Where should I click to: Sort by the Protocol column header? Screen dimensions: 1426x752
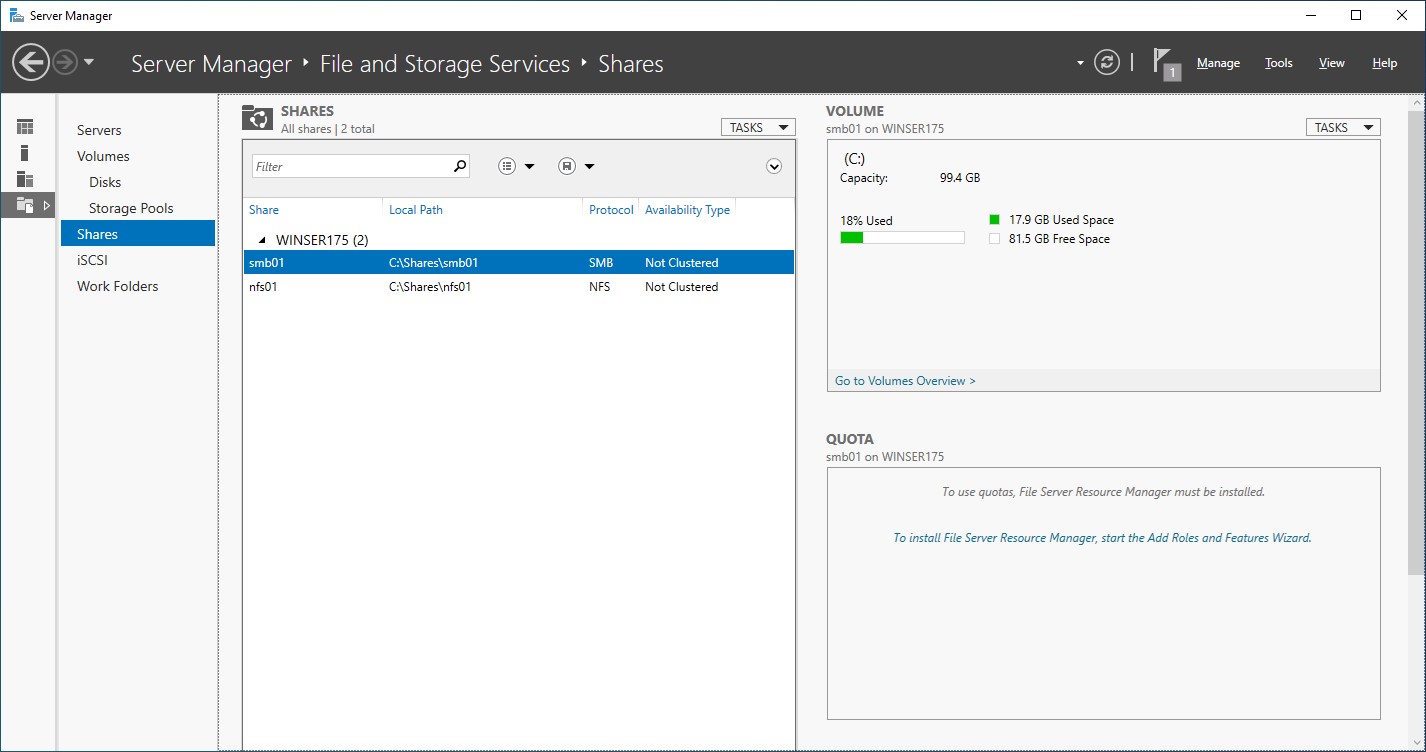(x=611, y=210)
